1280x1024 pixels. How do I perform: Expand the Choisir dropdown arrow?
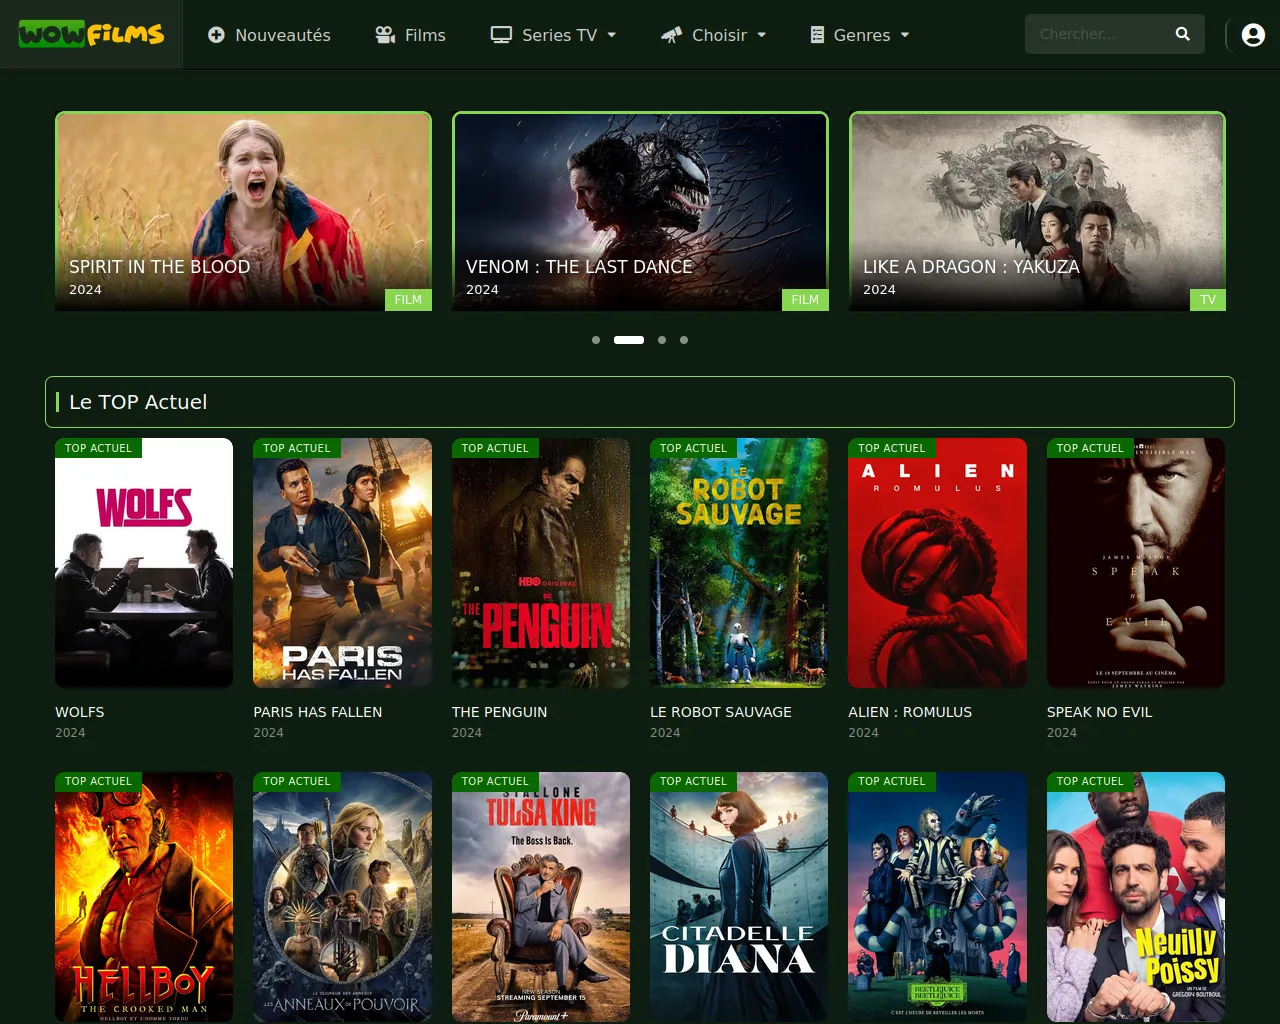coord(762,35)
